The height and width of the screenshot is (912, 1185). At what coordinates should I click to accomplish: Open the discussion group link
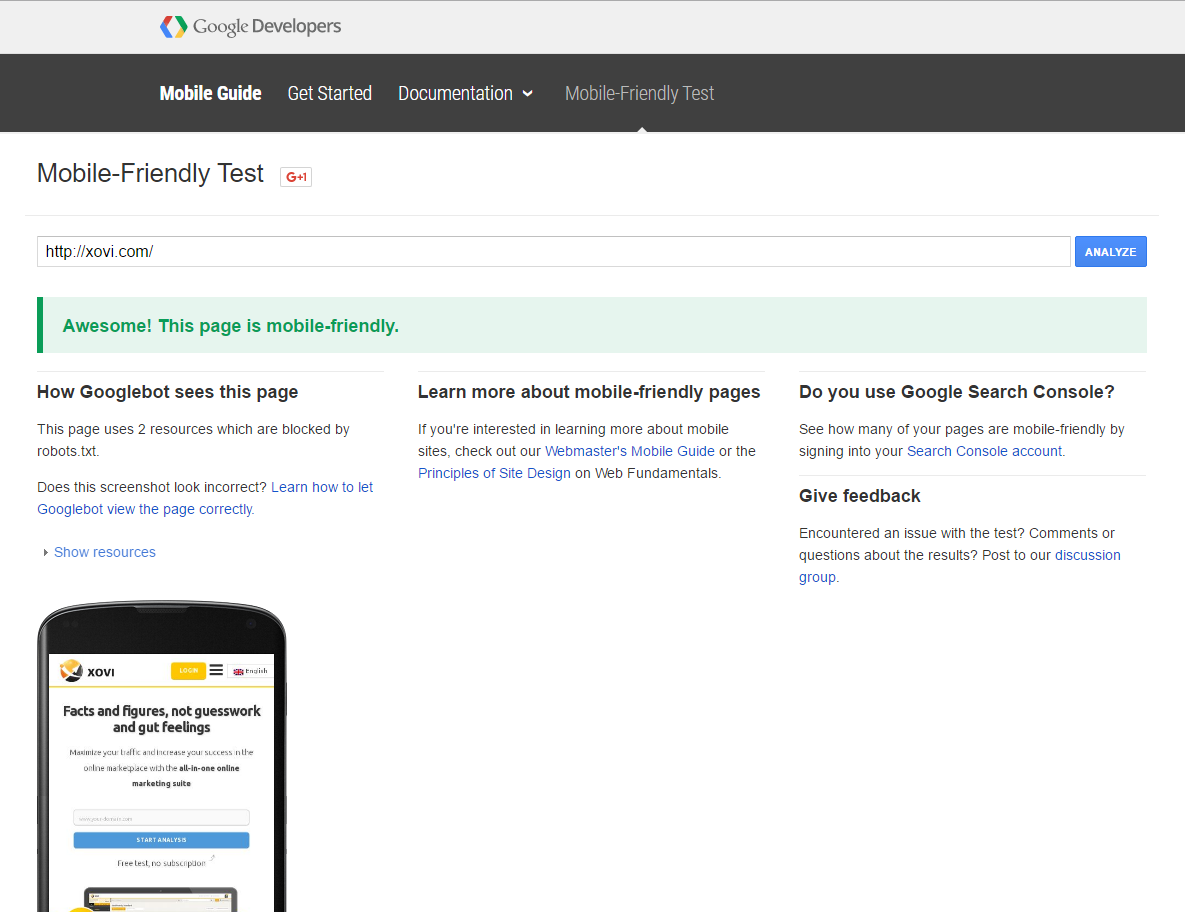960,566
